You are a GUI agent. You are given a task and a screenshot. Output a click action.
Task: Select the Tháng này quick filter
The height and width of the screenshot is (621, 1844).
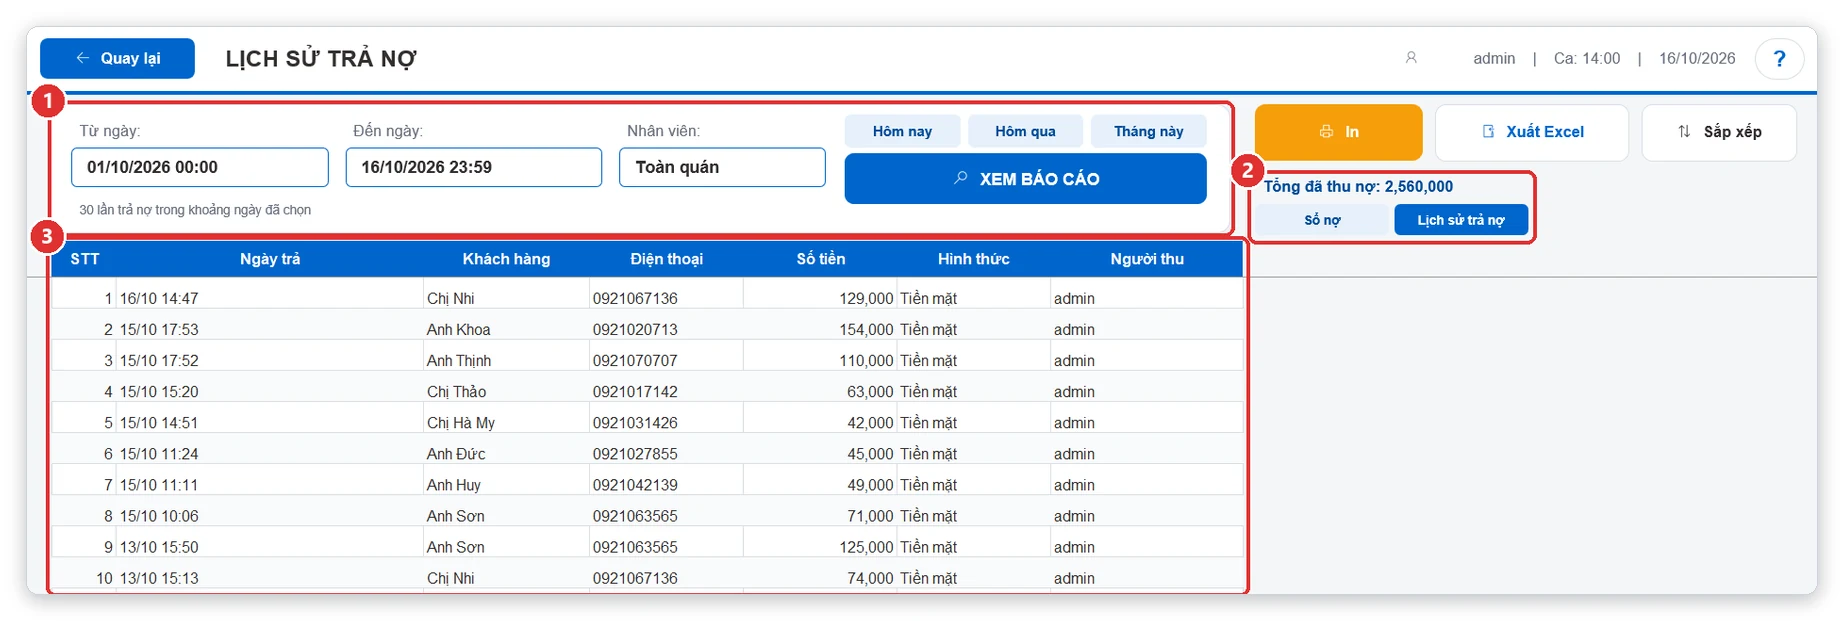click(x=1148, y=131)
